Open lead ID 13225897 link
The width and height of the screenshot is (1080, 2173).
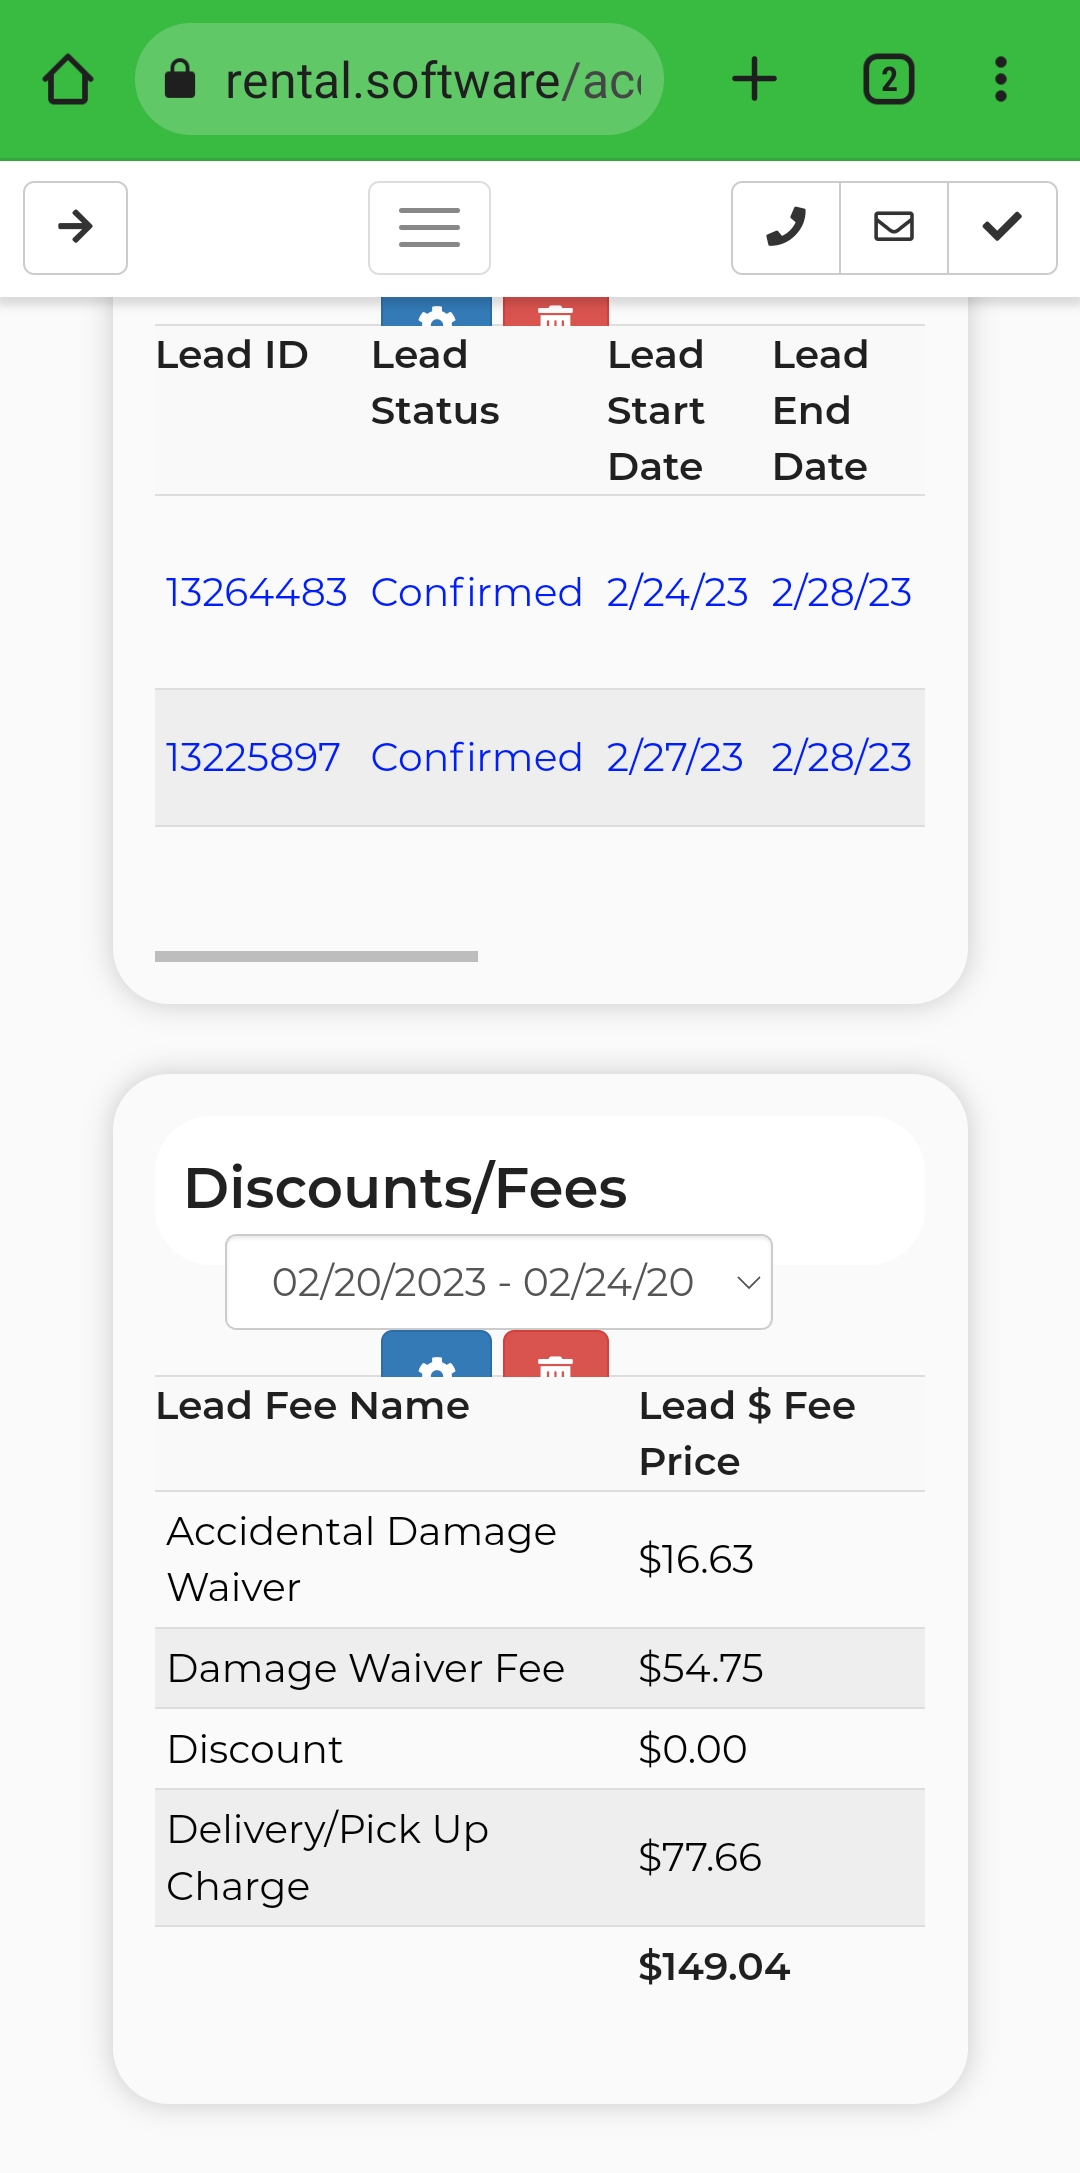(253, 757)
